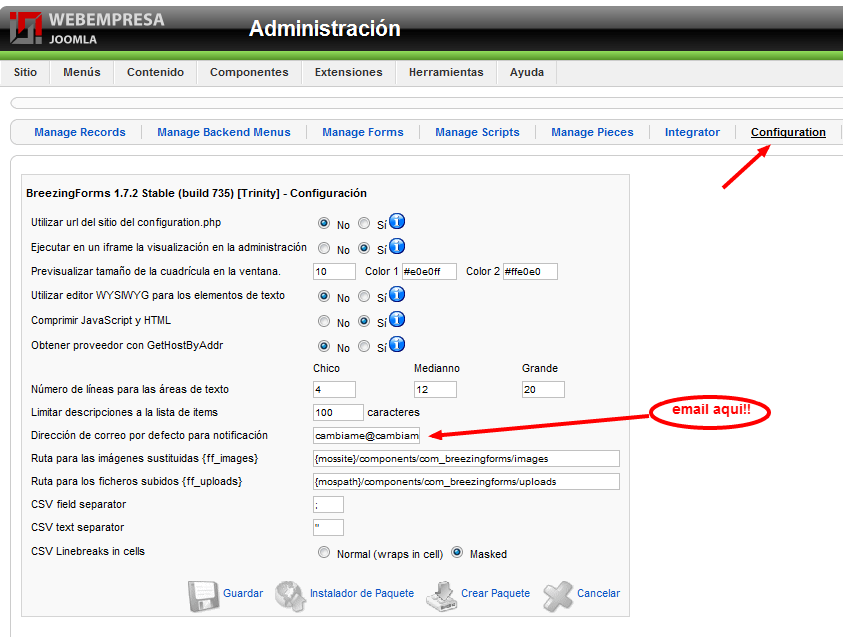This screenshot has width=843, height=637.
Task: Click the Instalador de Paquete link
Action: [x=362, y=593]
